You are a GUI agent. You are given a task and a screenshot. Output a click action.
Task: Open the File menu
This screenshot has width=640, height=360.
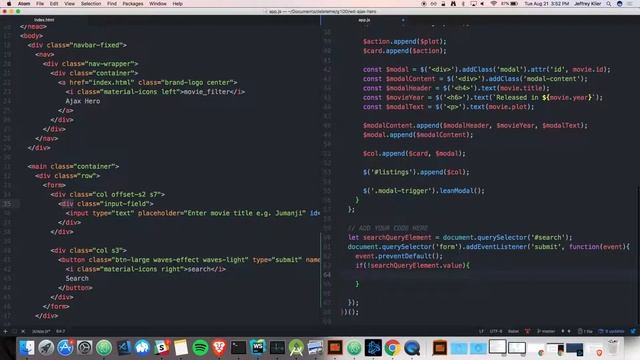pyautogui.click(x=40, y=4)
